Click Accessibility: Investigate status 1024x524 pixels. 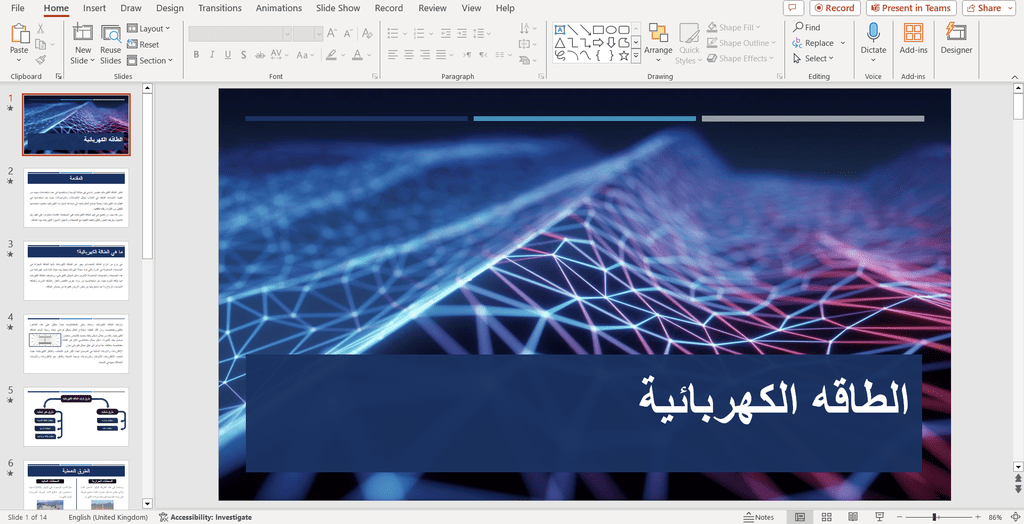205,517
